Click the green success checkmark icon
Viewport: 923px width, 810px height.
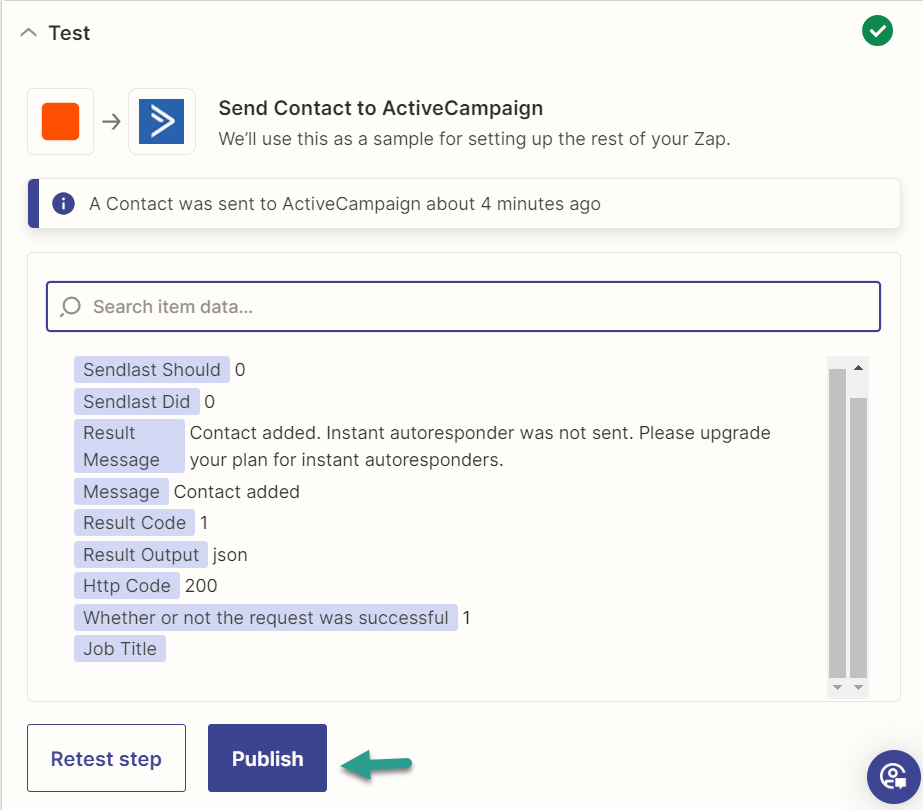877,31
